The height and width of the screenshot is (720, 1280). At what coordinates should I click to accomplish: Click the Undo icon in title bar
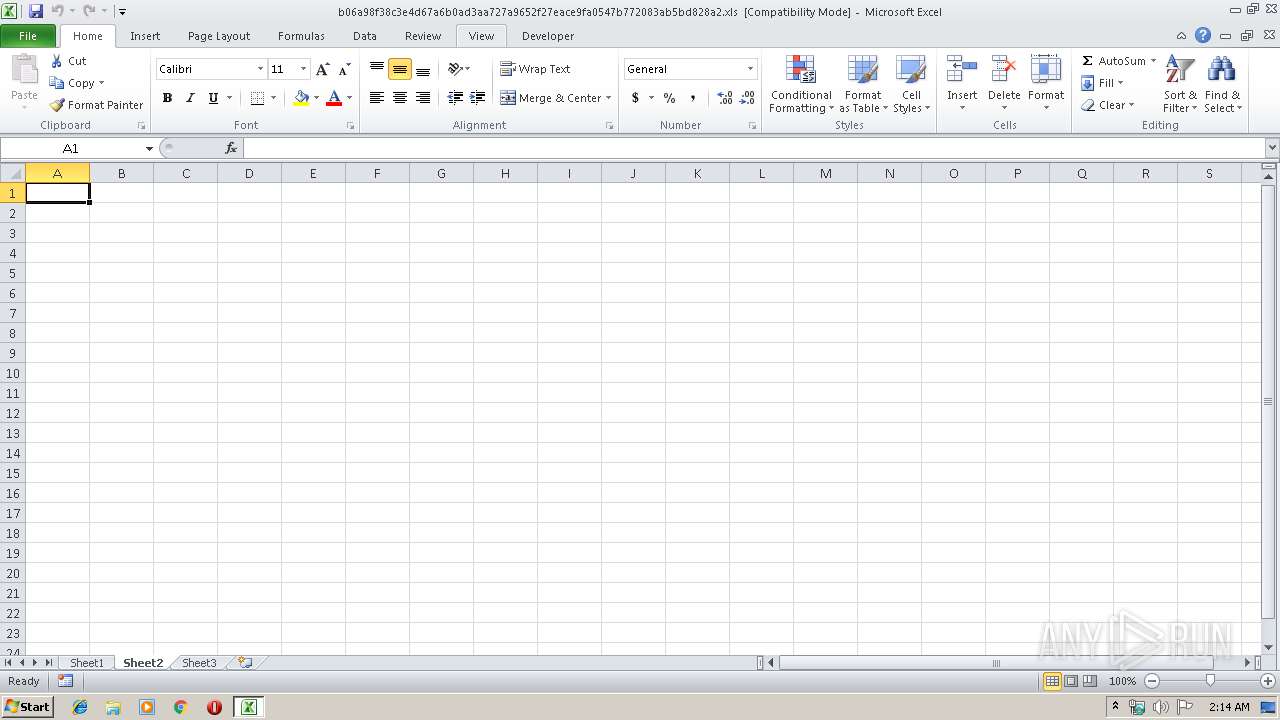tap(57, 11)
